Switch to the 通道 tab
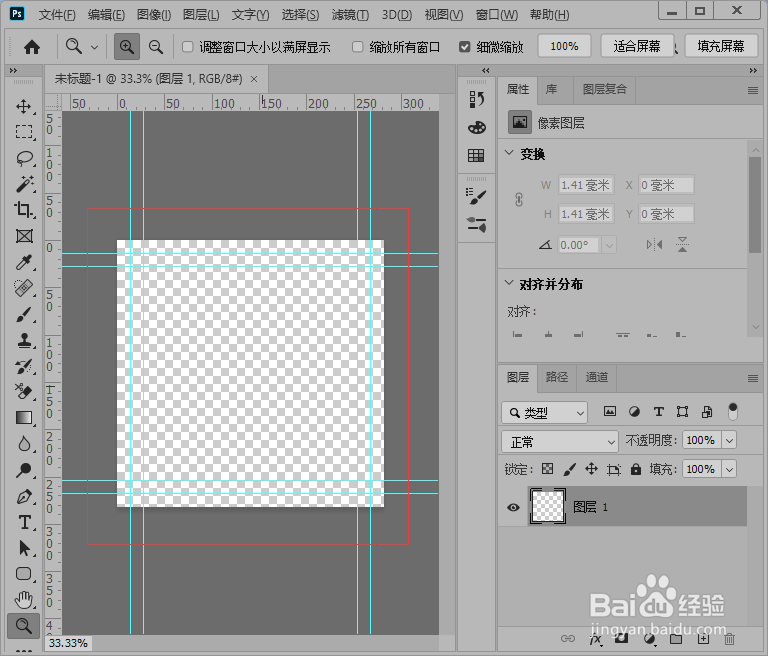This screenshot has width=768, height=656. 596,377
